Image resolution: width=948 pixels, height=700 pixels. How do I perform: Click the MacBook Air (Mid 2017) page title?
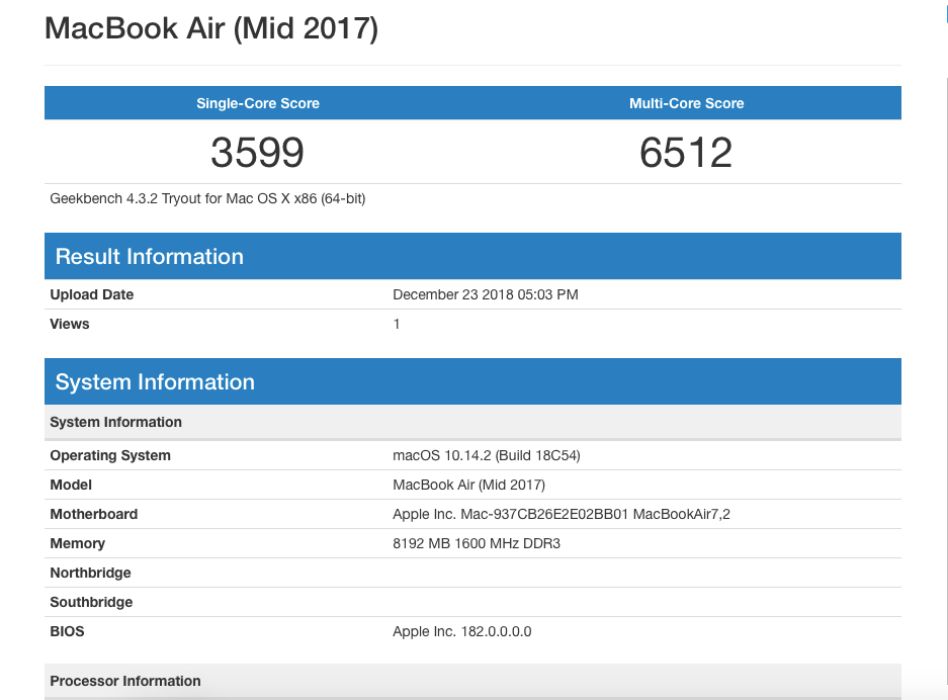pos(212,28)
